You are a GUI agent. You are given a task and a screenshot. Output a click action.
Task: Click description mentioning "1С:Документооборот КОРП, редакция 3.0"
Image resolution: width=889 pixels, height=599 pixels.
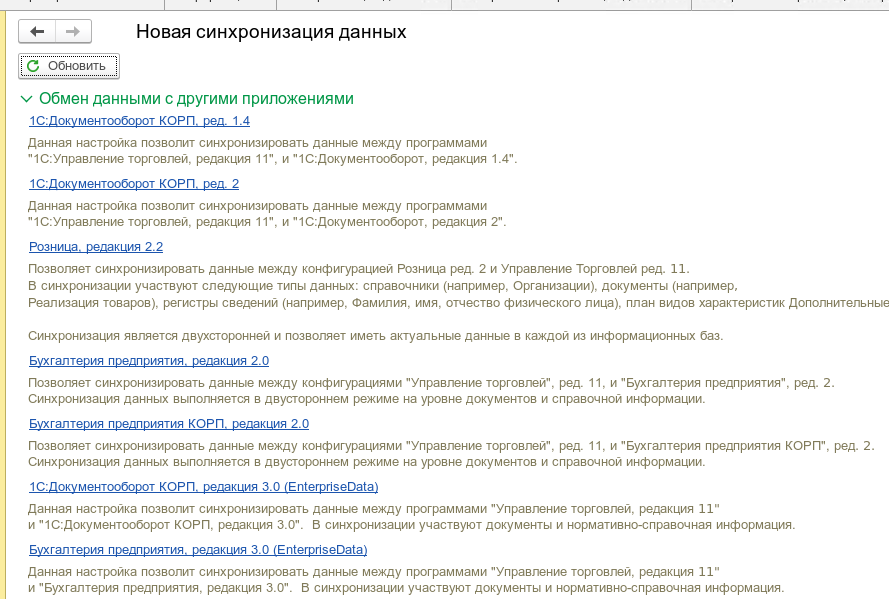[412, 517]
